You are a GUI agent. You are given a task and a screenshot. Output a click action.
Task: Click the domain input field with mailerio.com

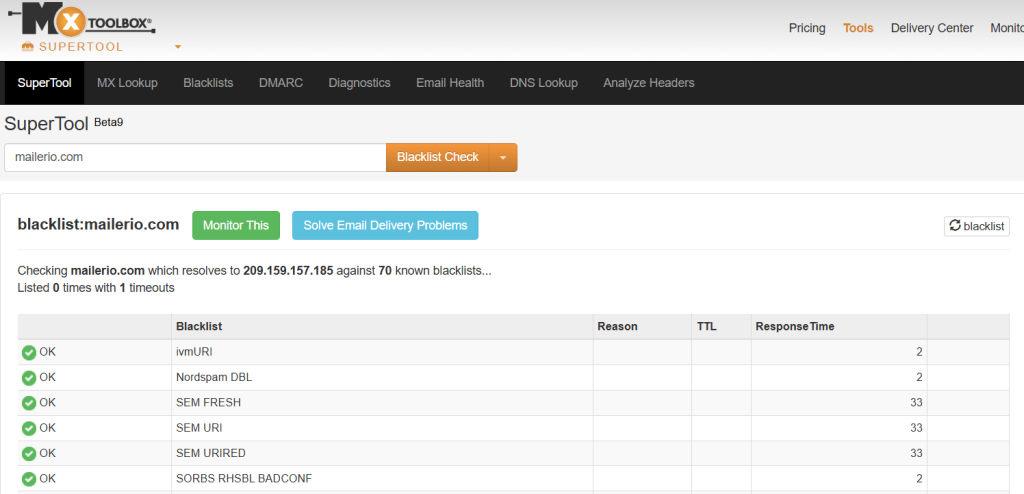pos(195,157)
